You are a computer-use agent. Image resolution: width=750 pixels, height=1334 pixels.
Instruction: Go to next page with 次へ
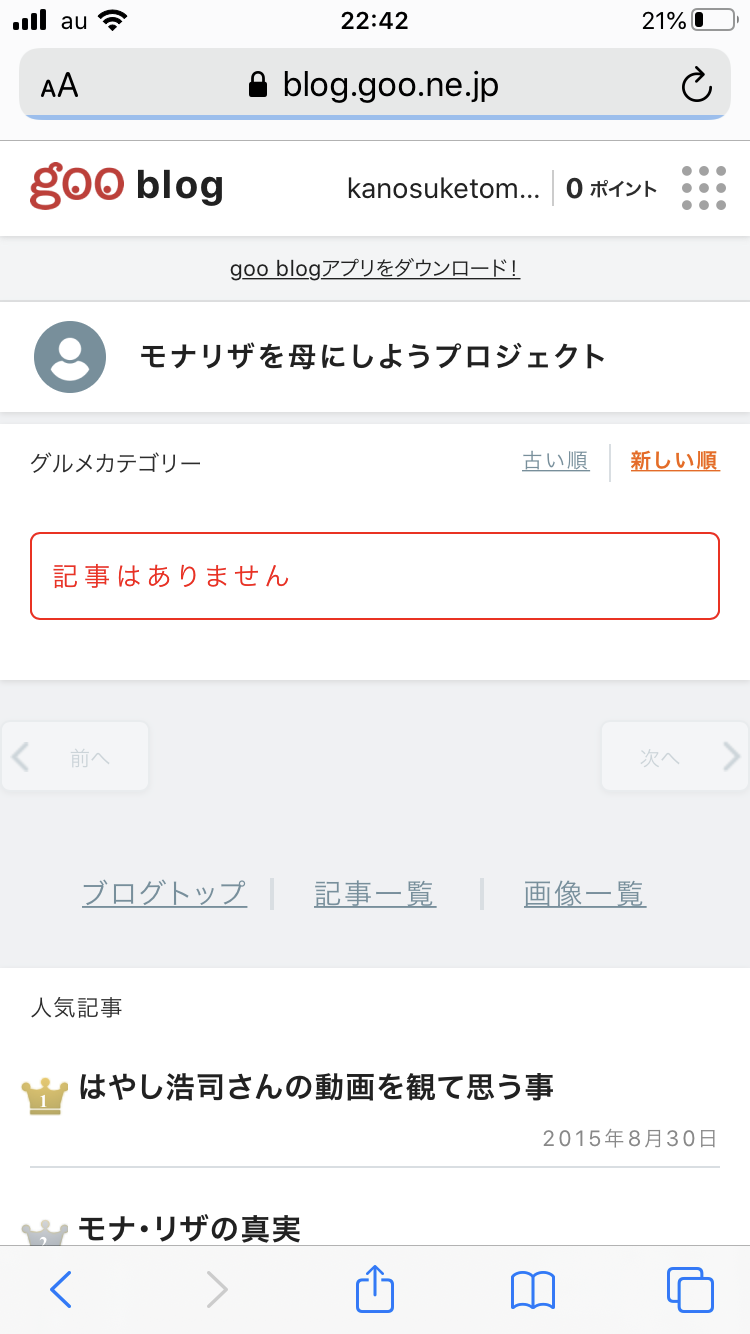coord(674,757)
